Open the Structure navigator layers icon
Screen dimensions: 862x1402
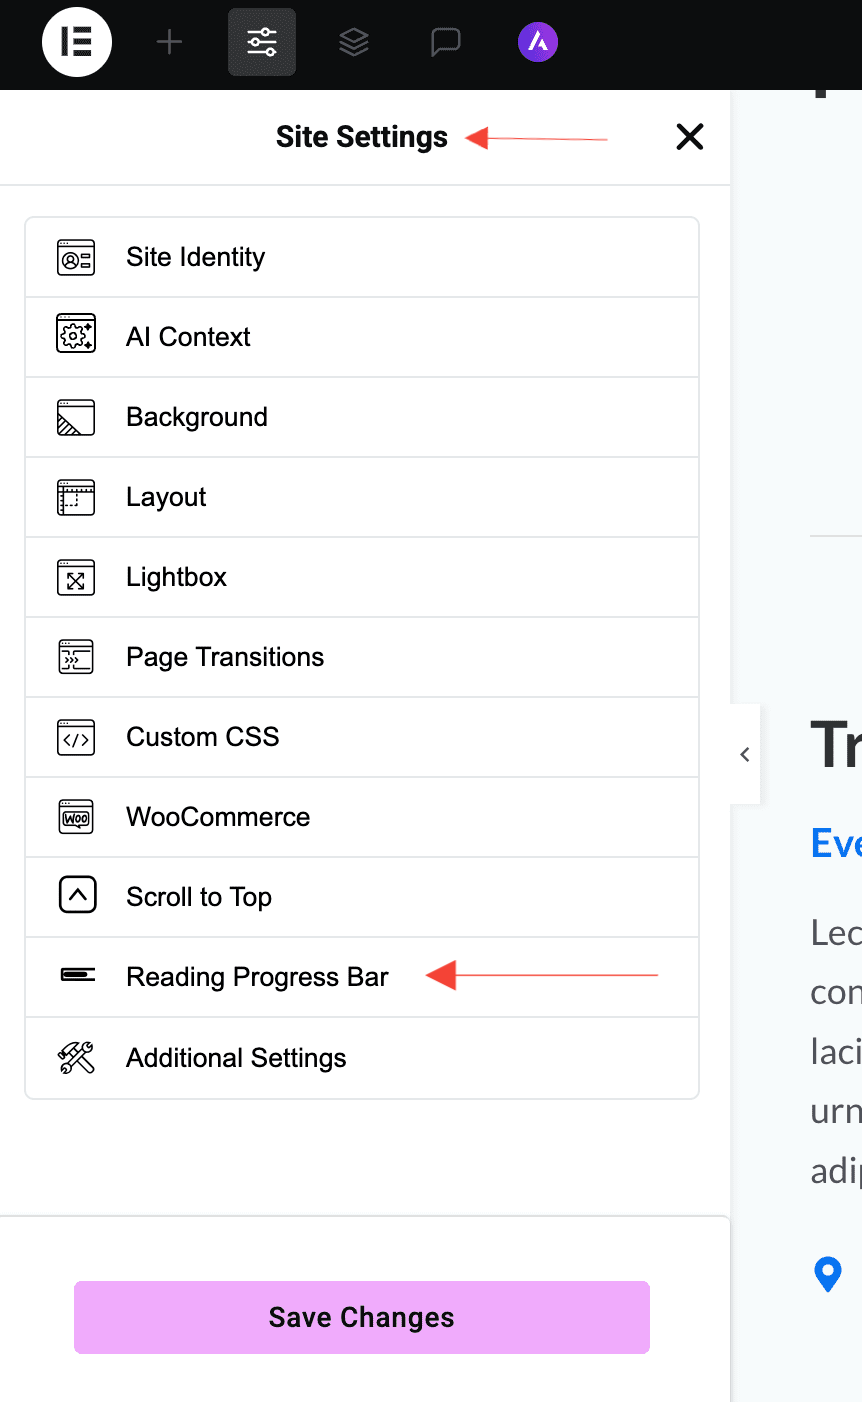[x=353, y=42]
